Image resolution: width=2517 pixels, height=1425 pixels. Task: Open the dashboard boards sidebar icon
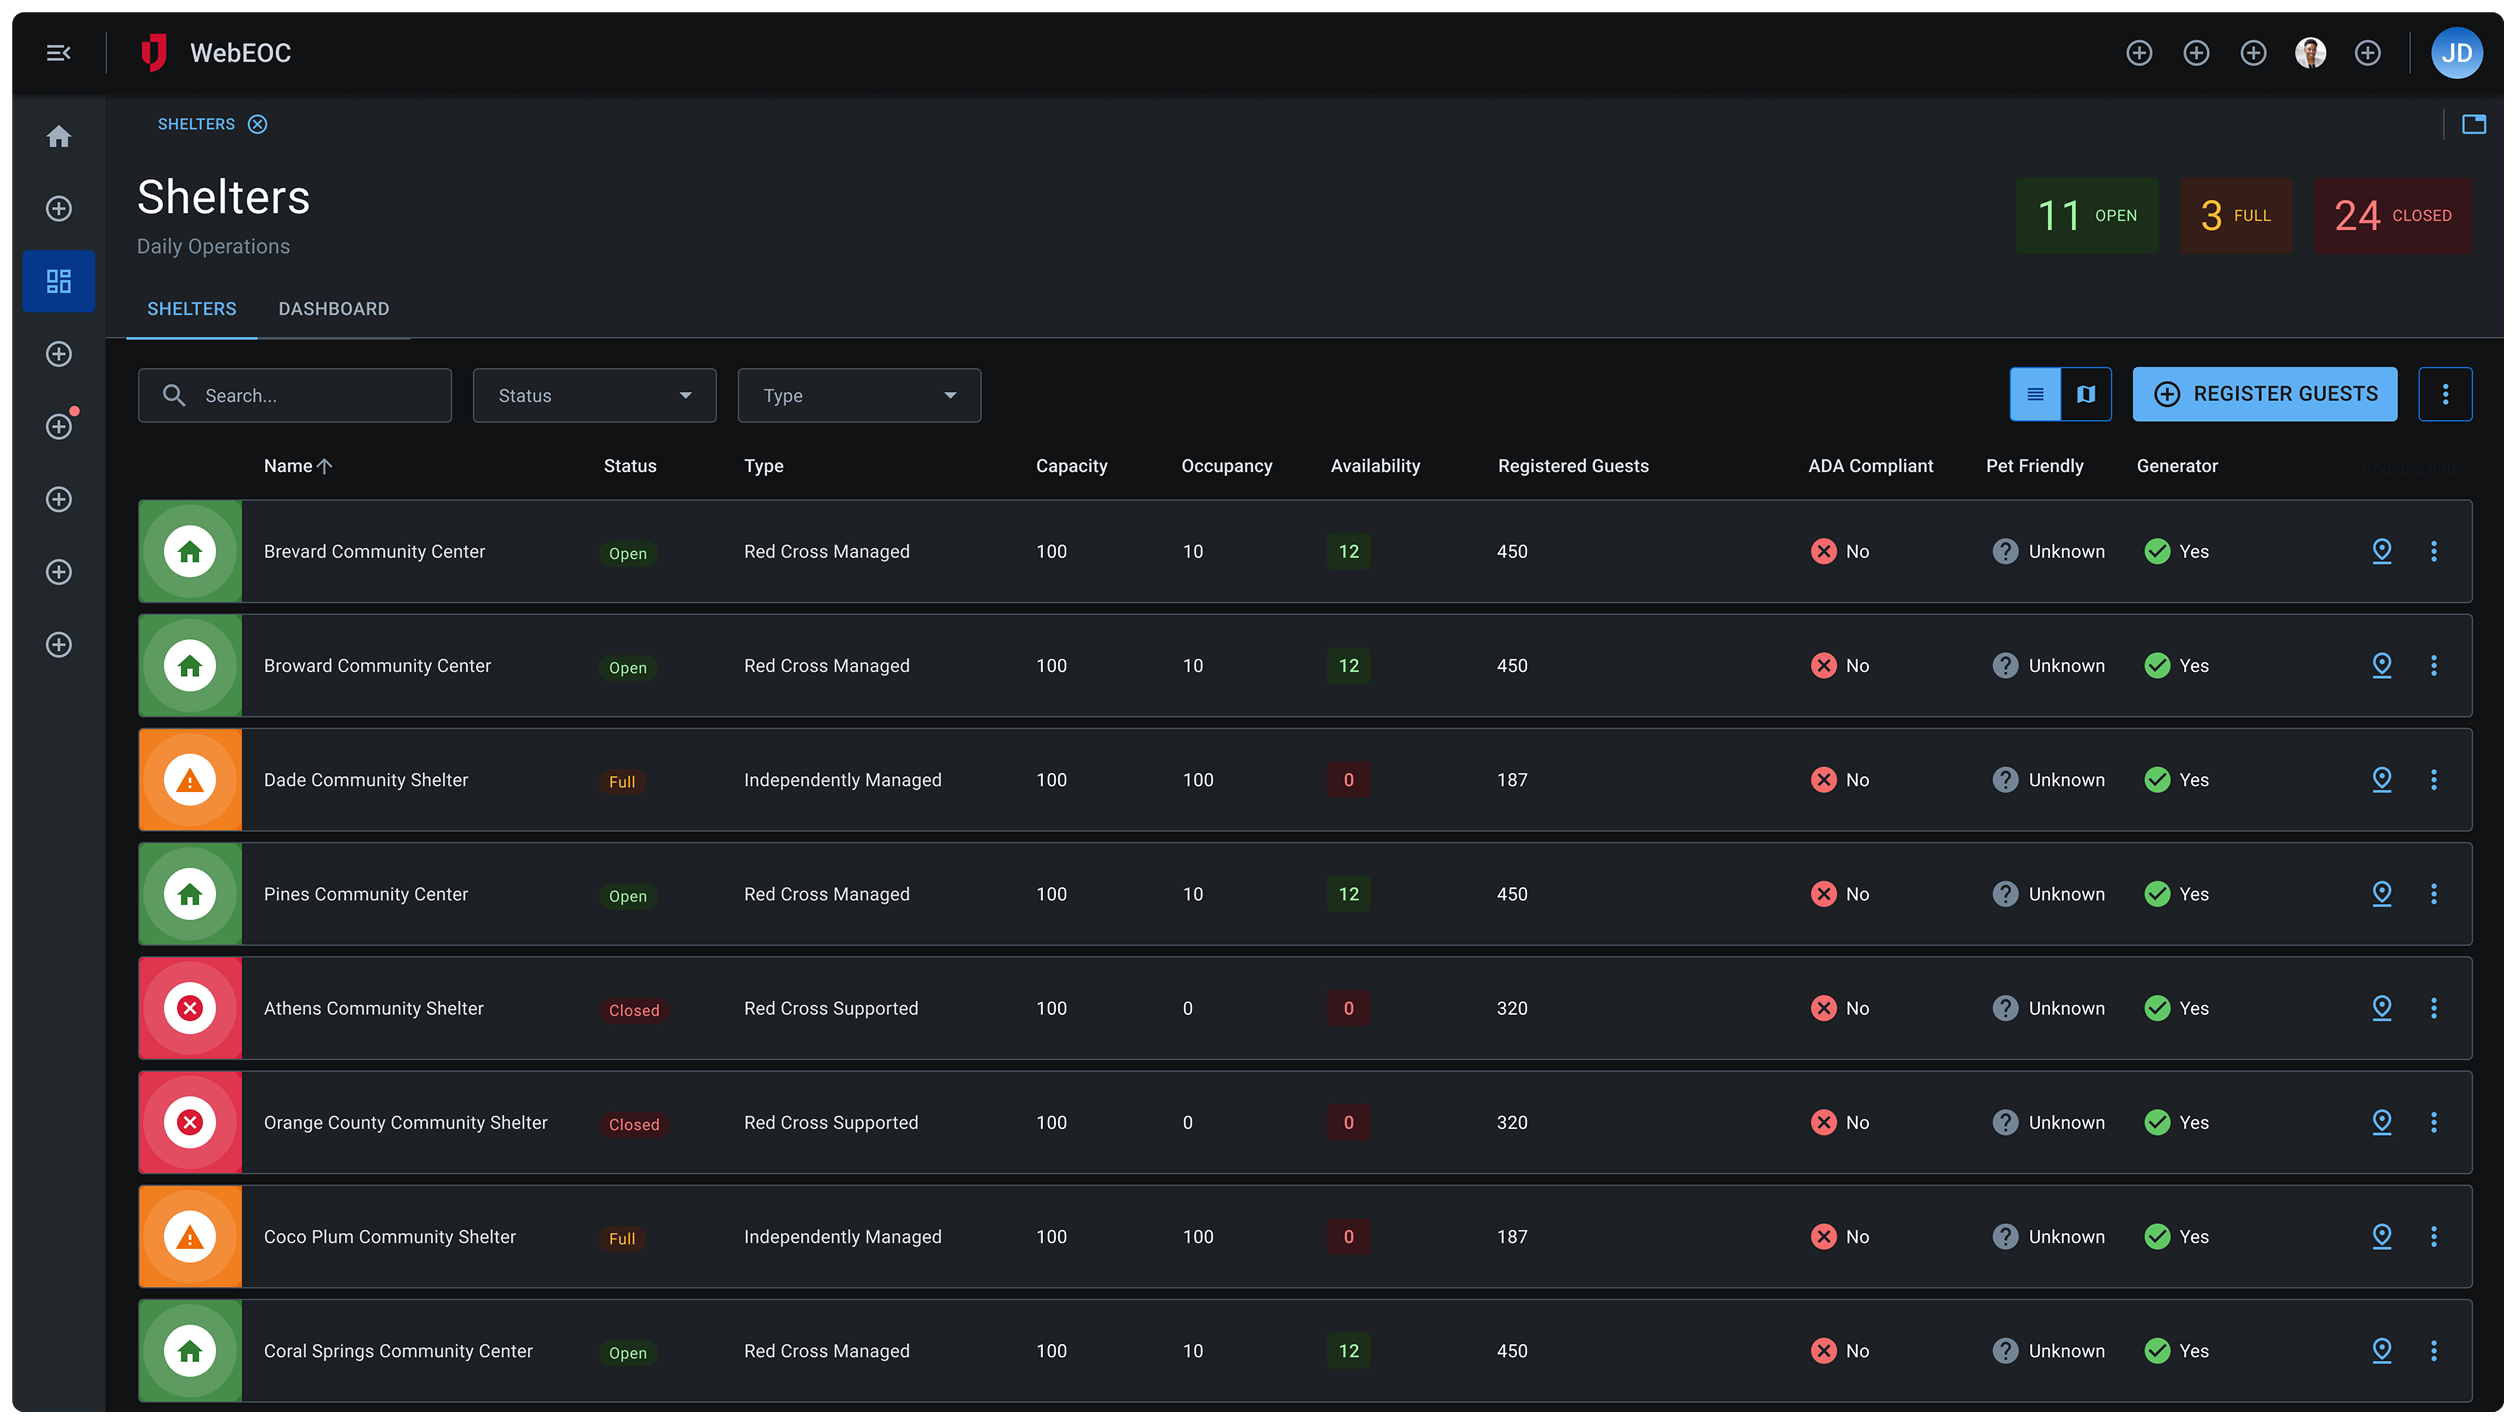point(59,281)
